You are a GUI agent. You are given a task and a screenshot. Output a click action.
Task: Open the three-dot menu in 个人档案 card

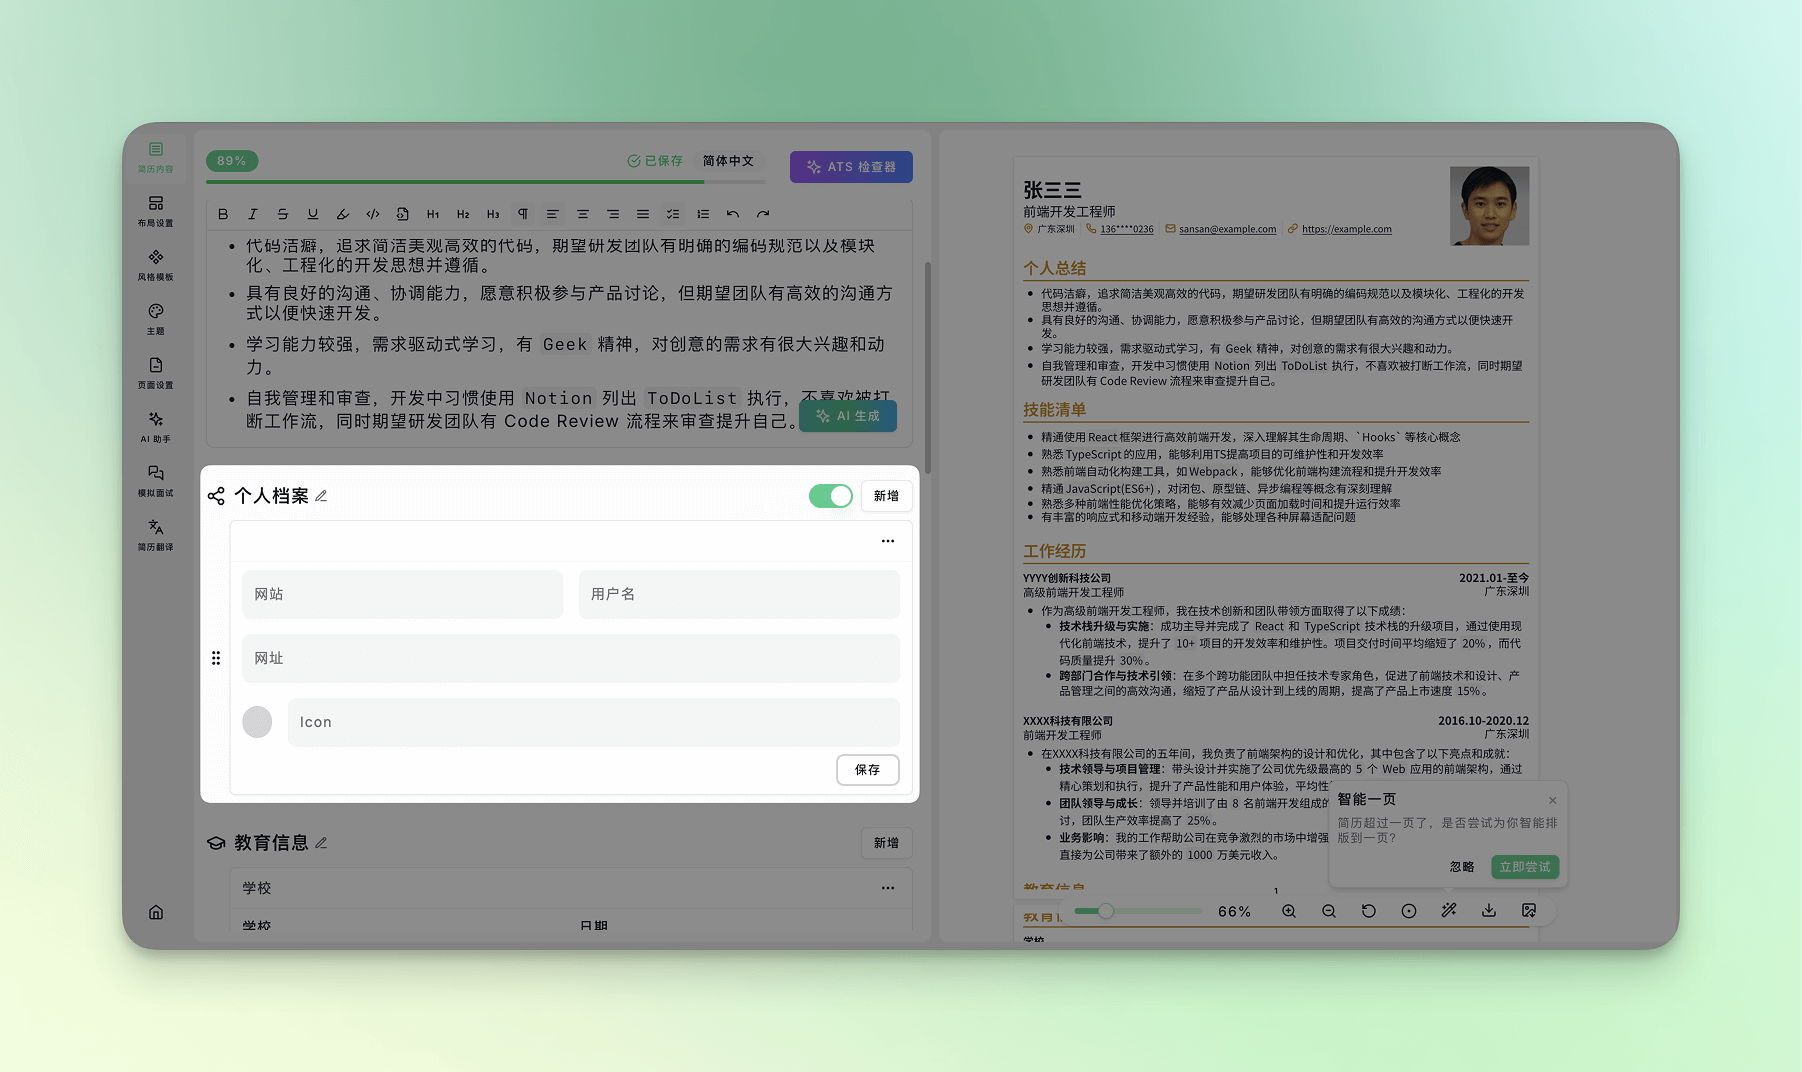888,541
